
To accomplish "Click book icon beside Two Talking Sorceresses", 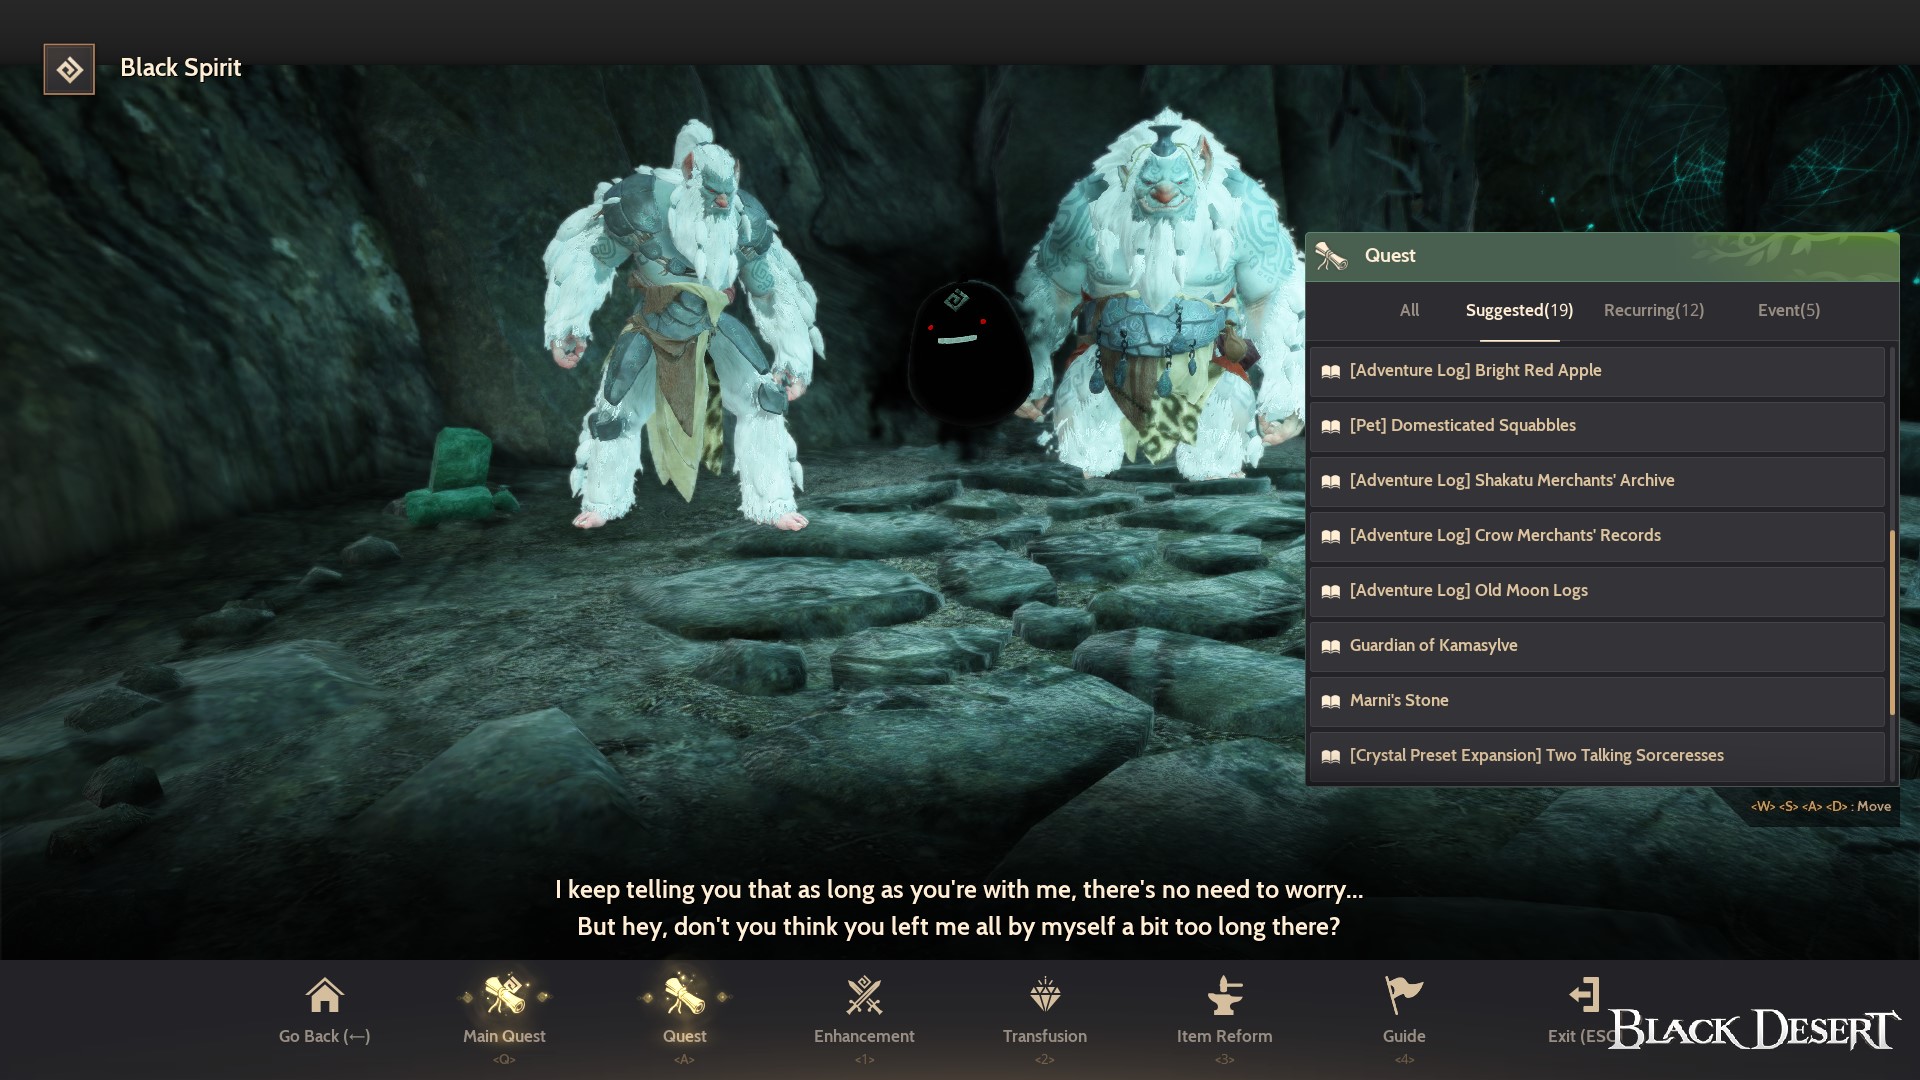I will [1330, 756].
